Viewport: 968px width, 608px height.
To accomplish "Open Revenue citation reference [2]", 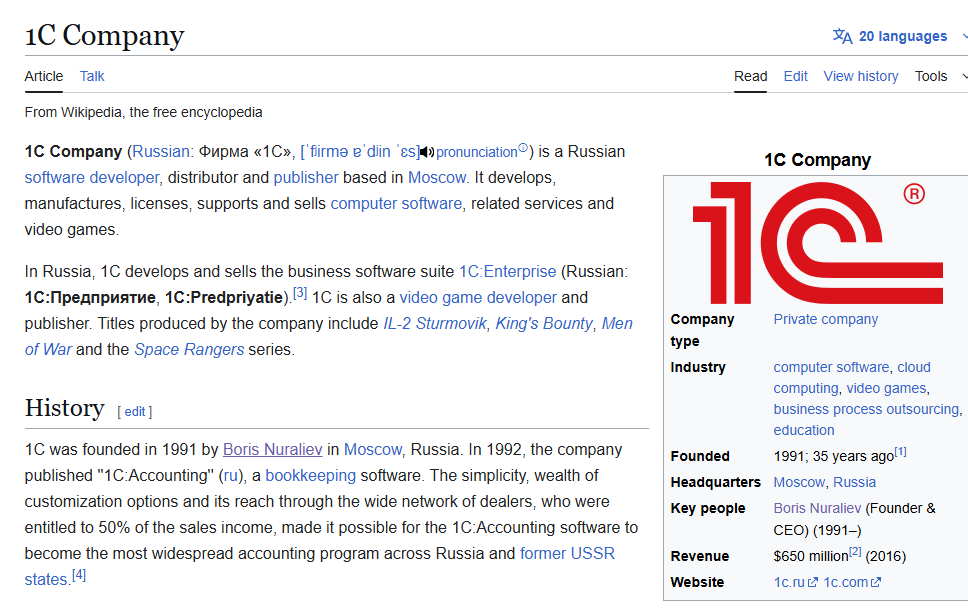I will click(855, 552).
